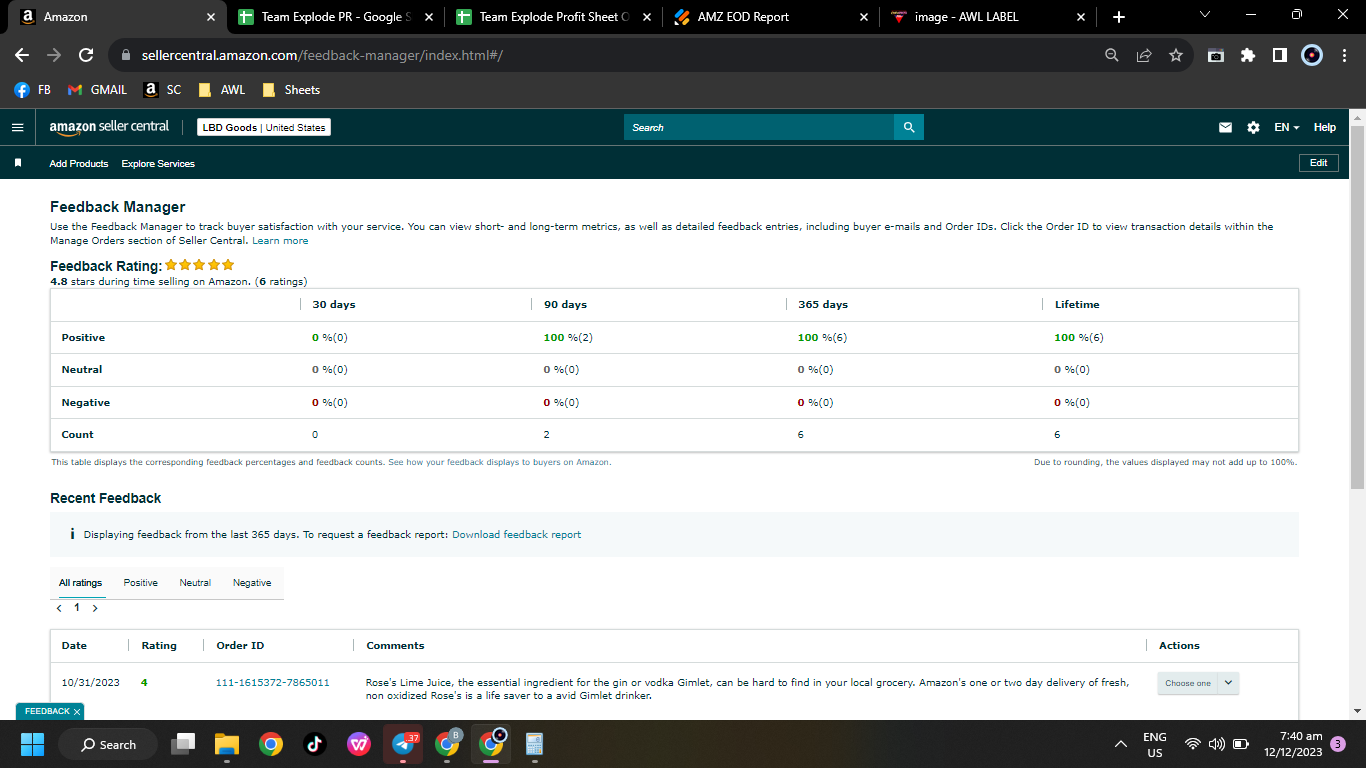The width and height of the screenshot is (1366, 768).
Task: Click the Chrome zoom magnifier icon in address bar
Action: [1112, 55]
